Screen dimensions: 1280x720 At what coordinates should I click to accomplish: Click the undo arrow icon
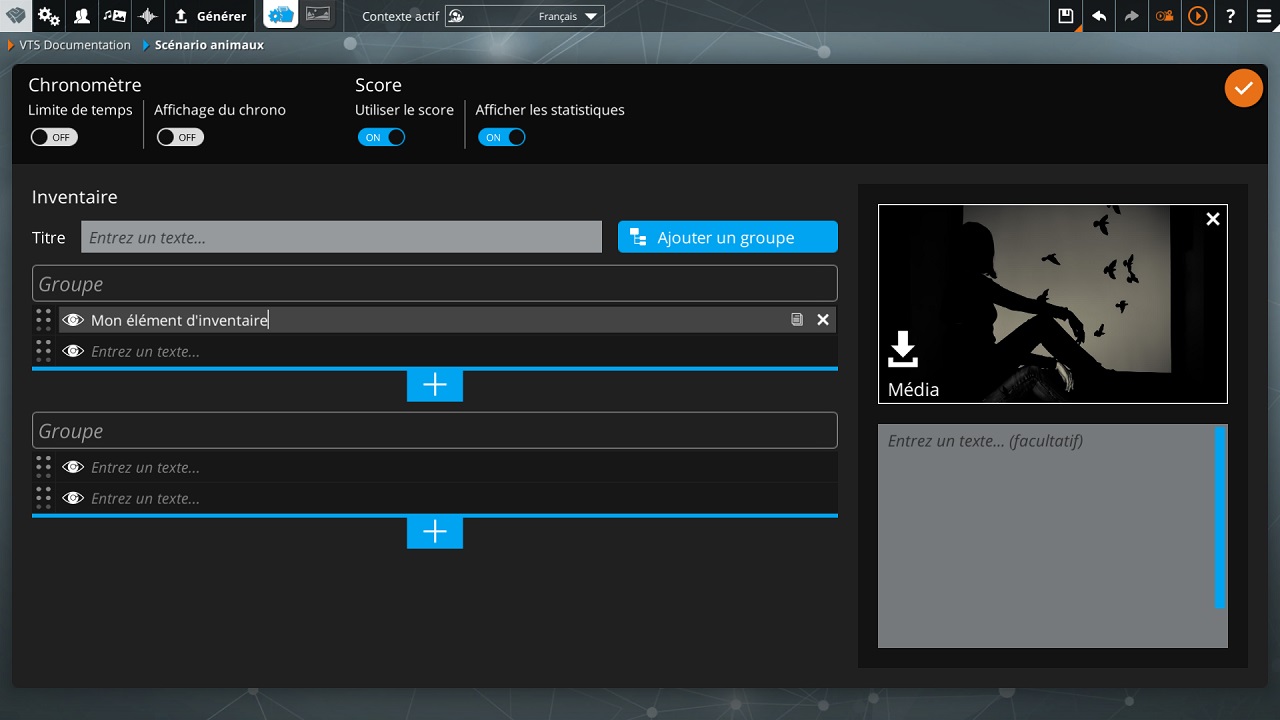pyautogui.click(x=1099, y=15)
